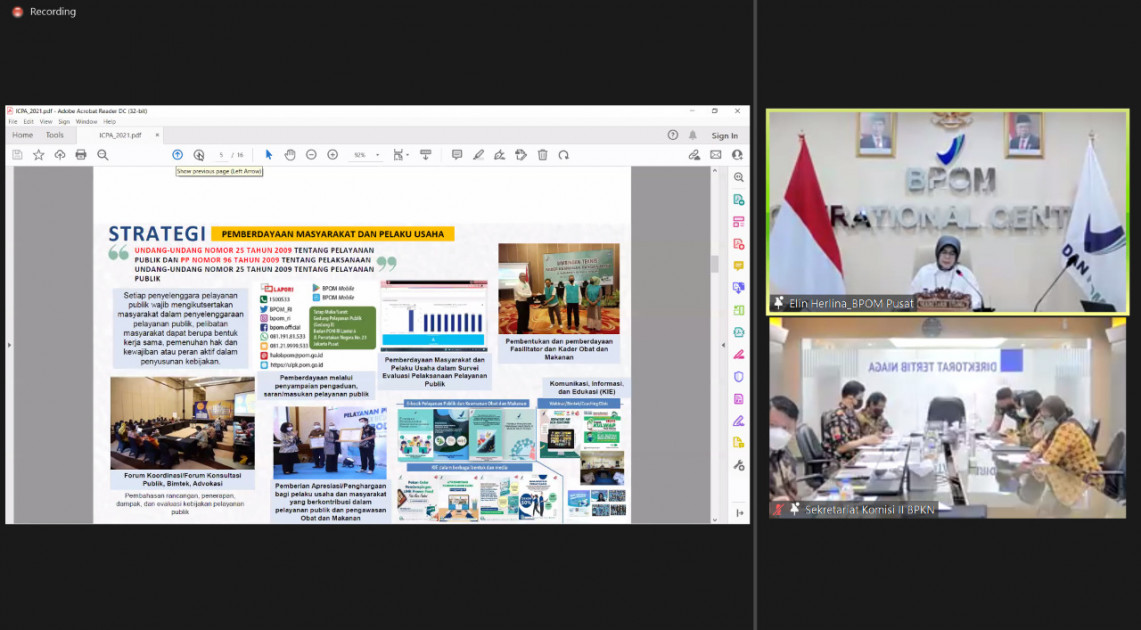Screen dimensions: 1141x630
Task: Select the Hand pan tool
Action: click(x=290, y=155)
